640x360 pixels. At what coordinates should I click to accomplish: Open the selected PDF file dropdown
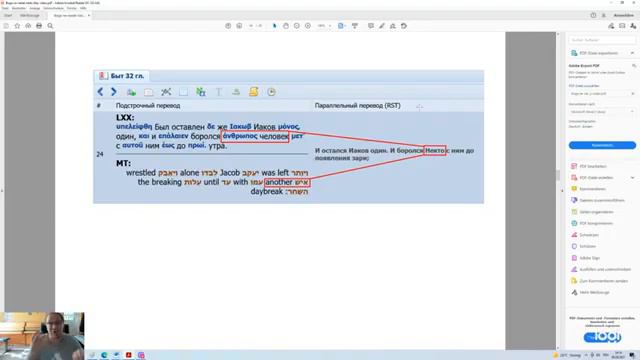coord(602,93)
